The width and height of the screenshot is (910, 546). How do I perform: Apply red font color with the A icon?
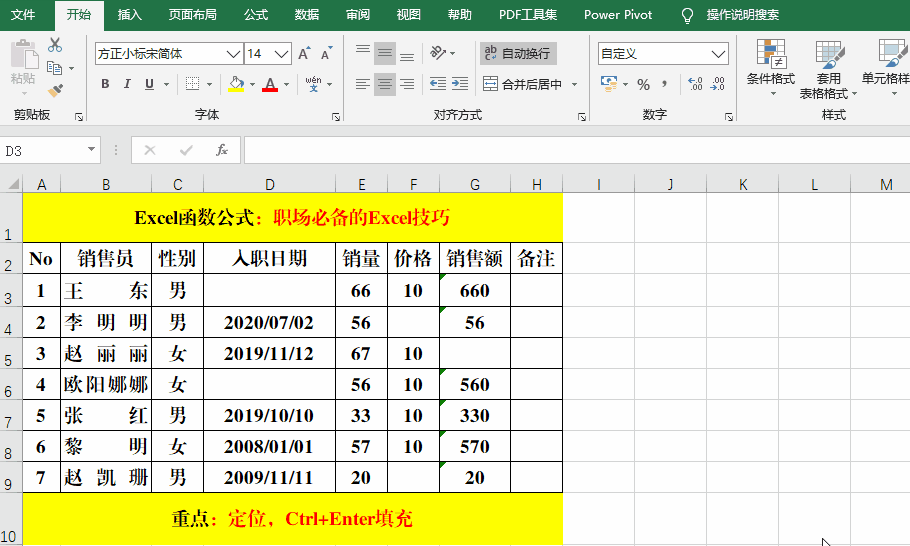pos(270,84)
